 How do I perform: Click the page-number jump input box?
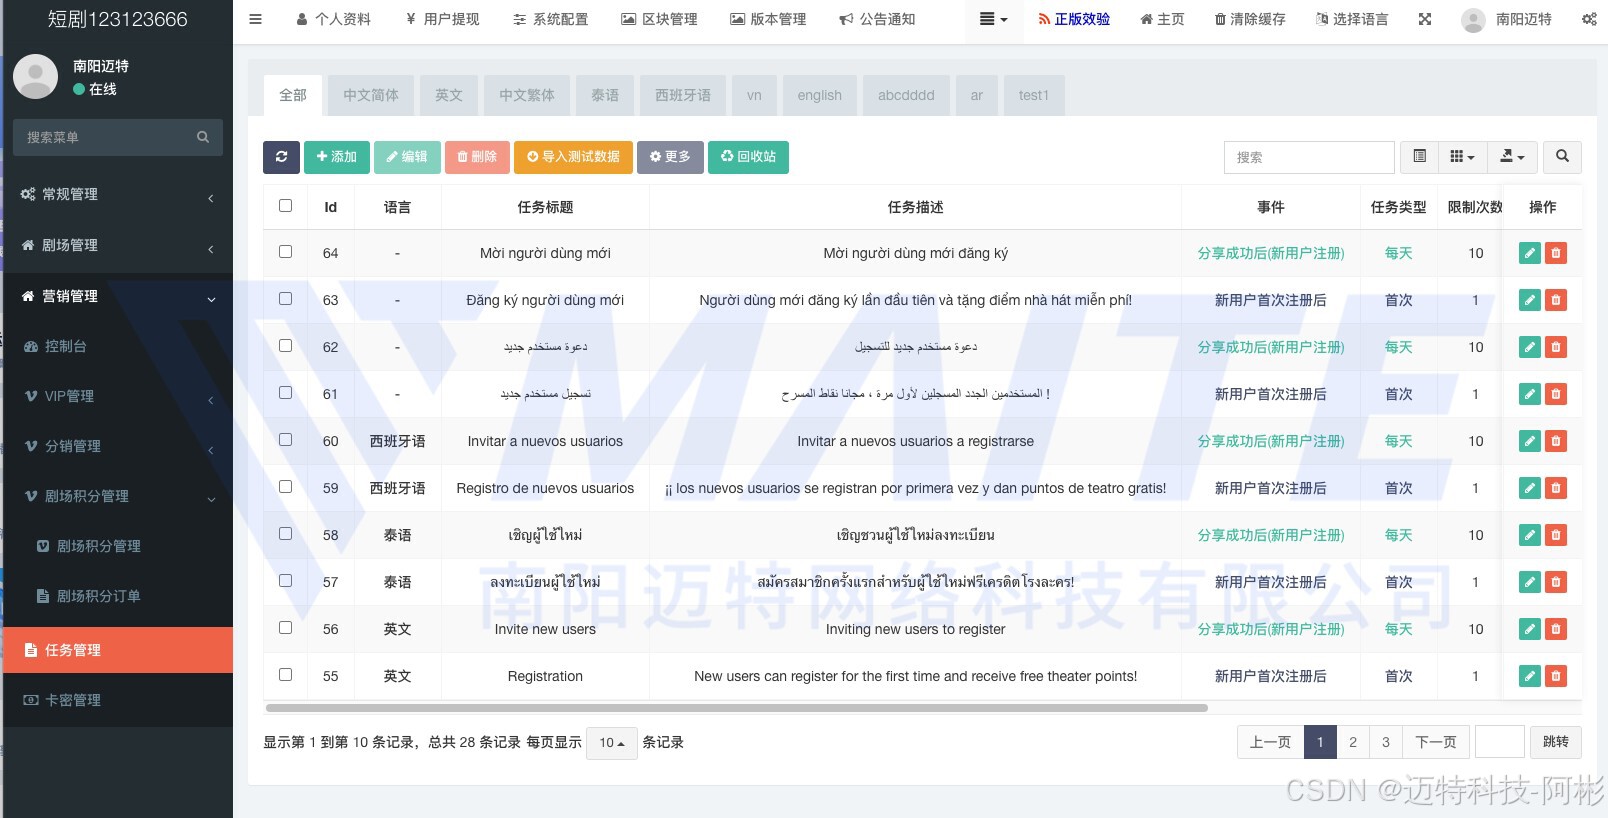[x=1499, y=742]
